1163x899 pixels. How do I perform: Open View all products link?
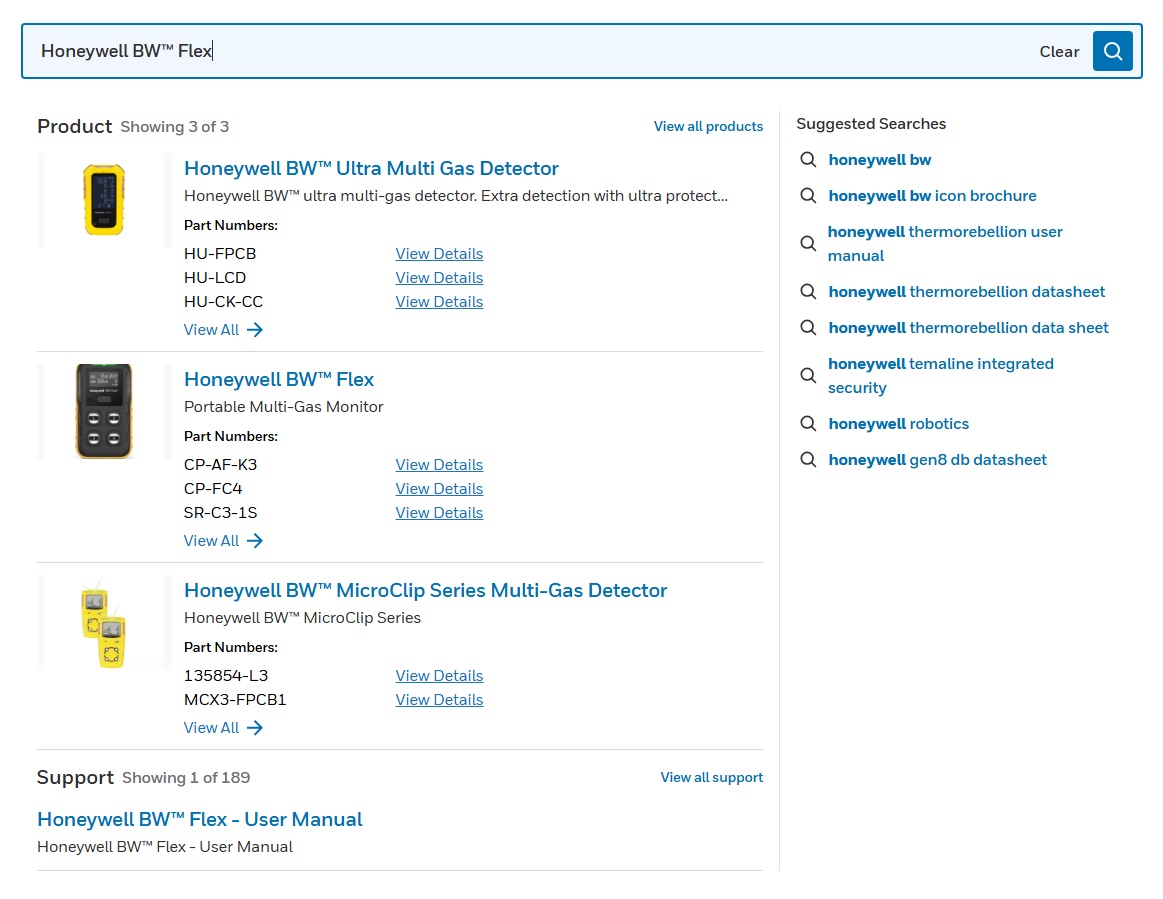708,126
